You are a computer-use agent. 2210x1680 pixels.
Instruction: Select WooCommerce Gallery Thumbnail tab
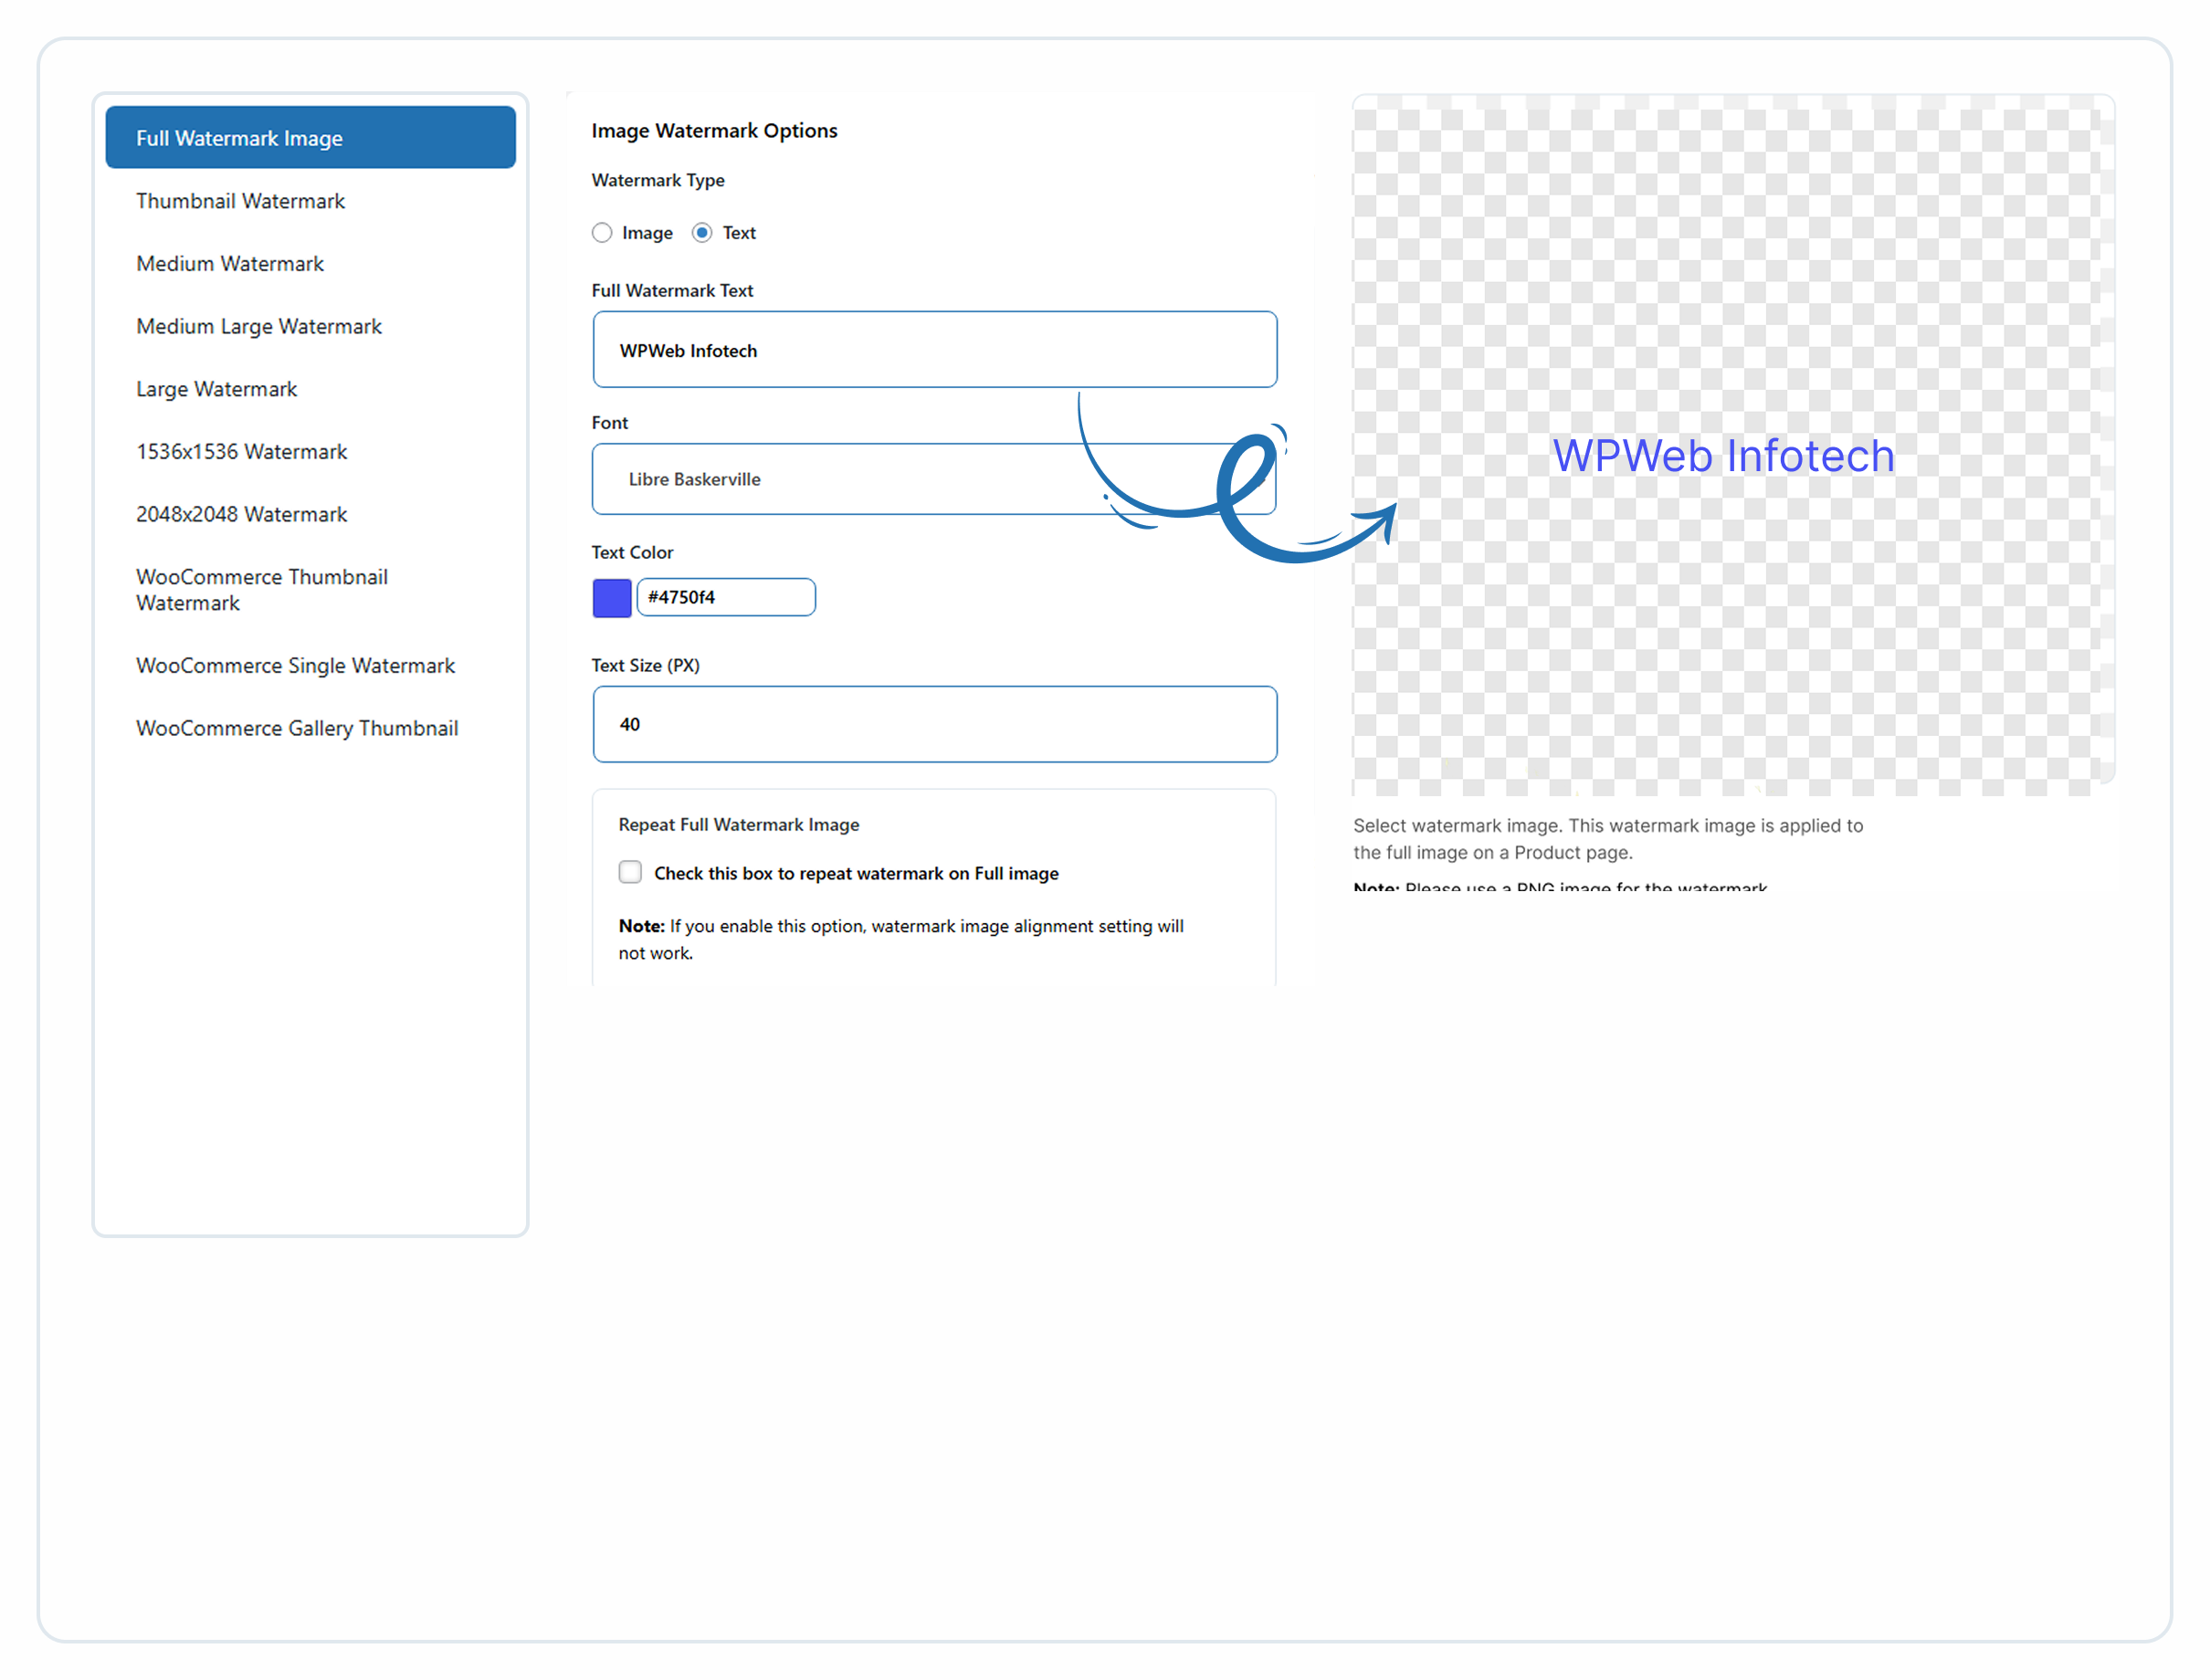tap(297, 728)
